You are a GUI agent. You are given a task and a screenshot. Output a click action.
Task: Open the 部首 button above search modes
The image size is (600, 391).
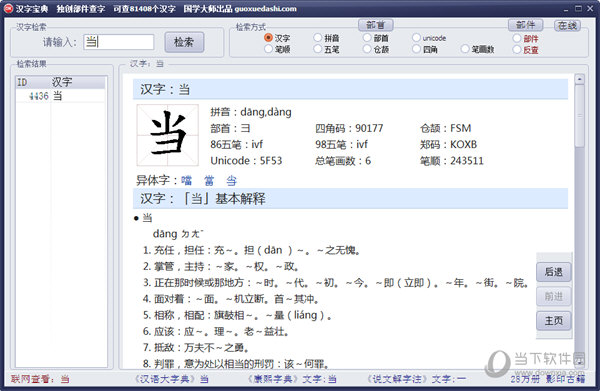[375, 25]
